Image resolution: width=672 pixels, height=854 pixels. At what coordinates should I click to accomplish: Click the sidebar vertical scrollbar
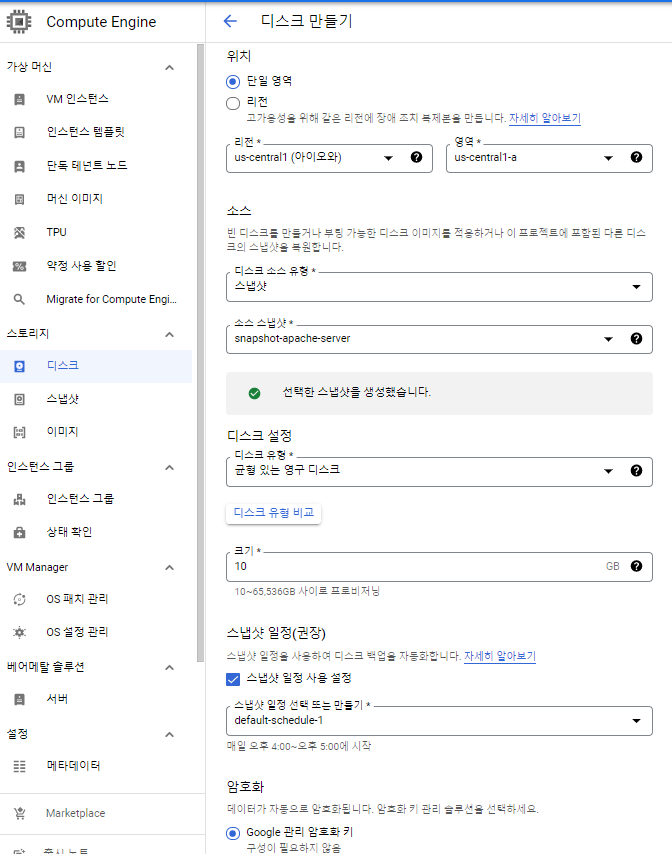200,353
